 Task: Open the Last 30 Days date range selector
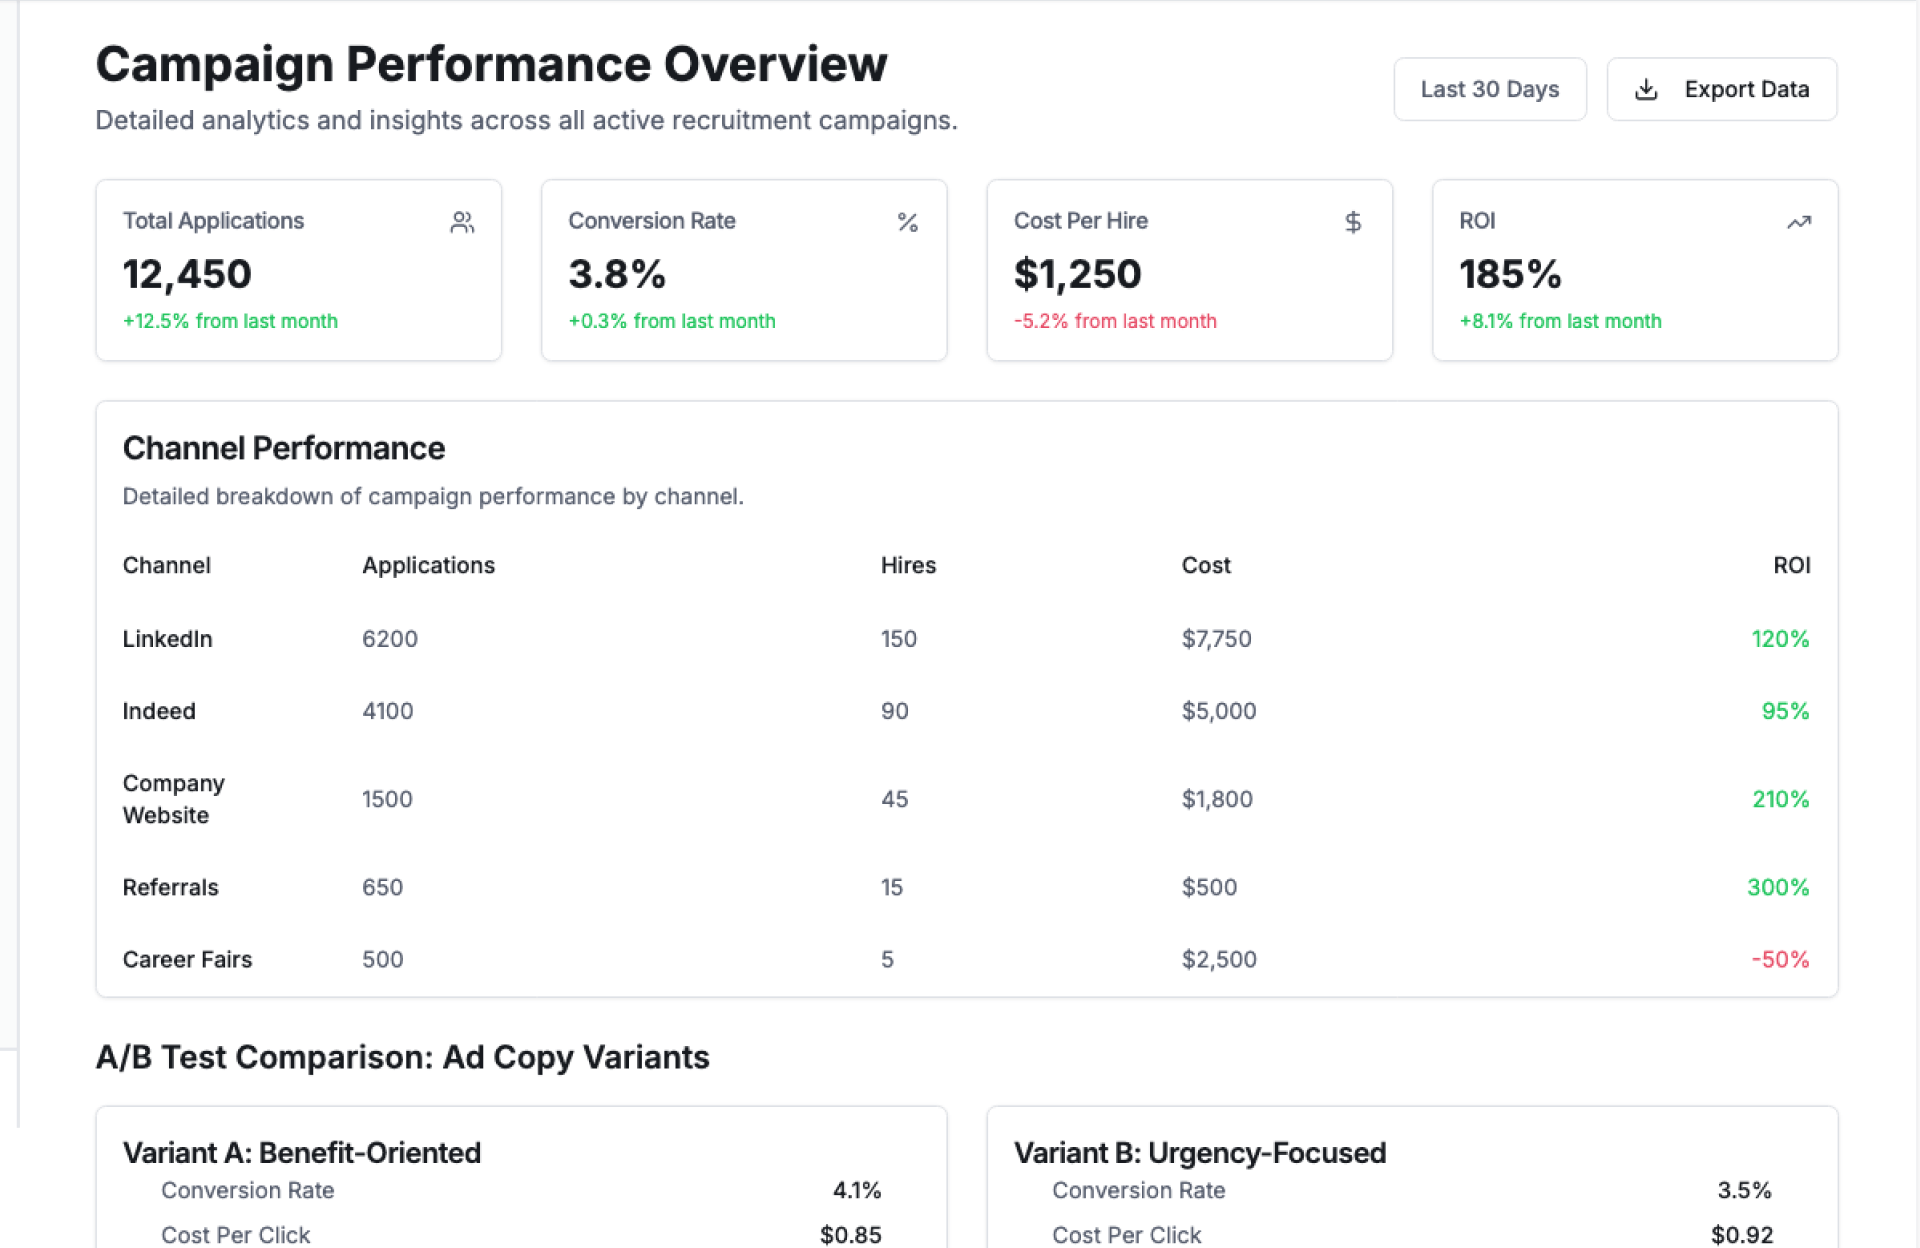tap(1489, 90)
